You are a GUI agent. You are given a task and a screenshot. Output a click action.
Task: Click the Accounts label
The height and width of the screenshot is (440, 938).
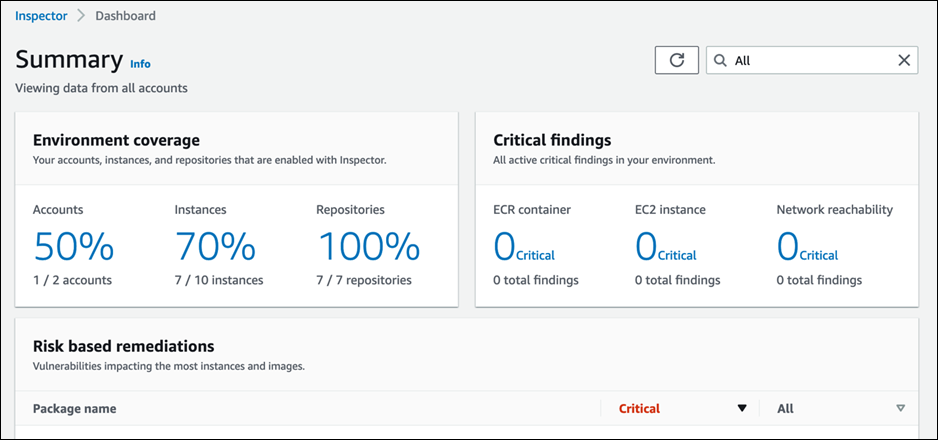pyautogui.click(x=58, y=210)
